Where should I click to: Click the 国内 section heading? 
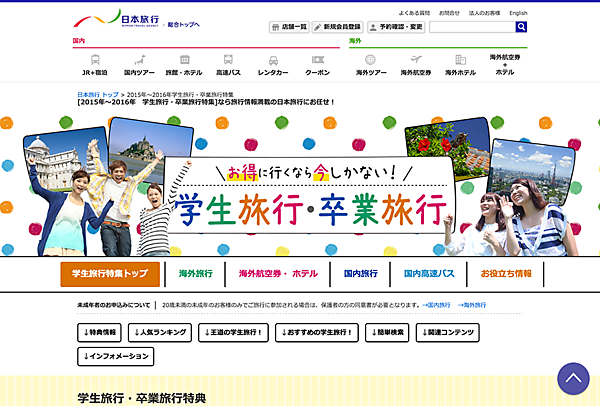click(79, 41)
